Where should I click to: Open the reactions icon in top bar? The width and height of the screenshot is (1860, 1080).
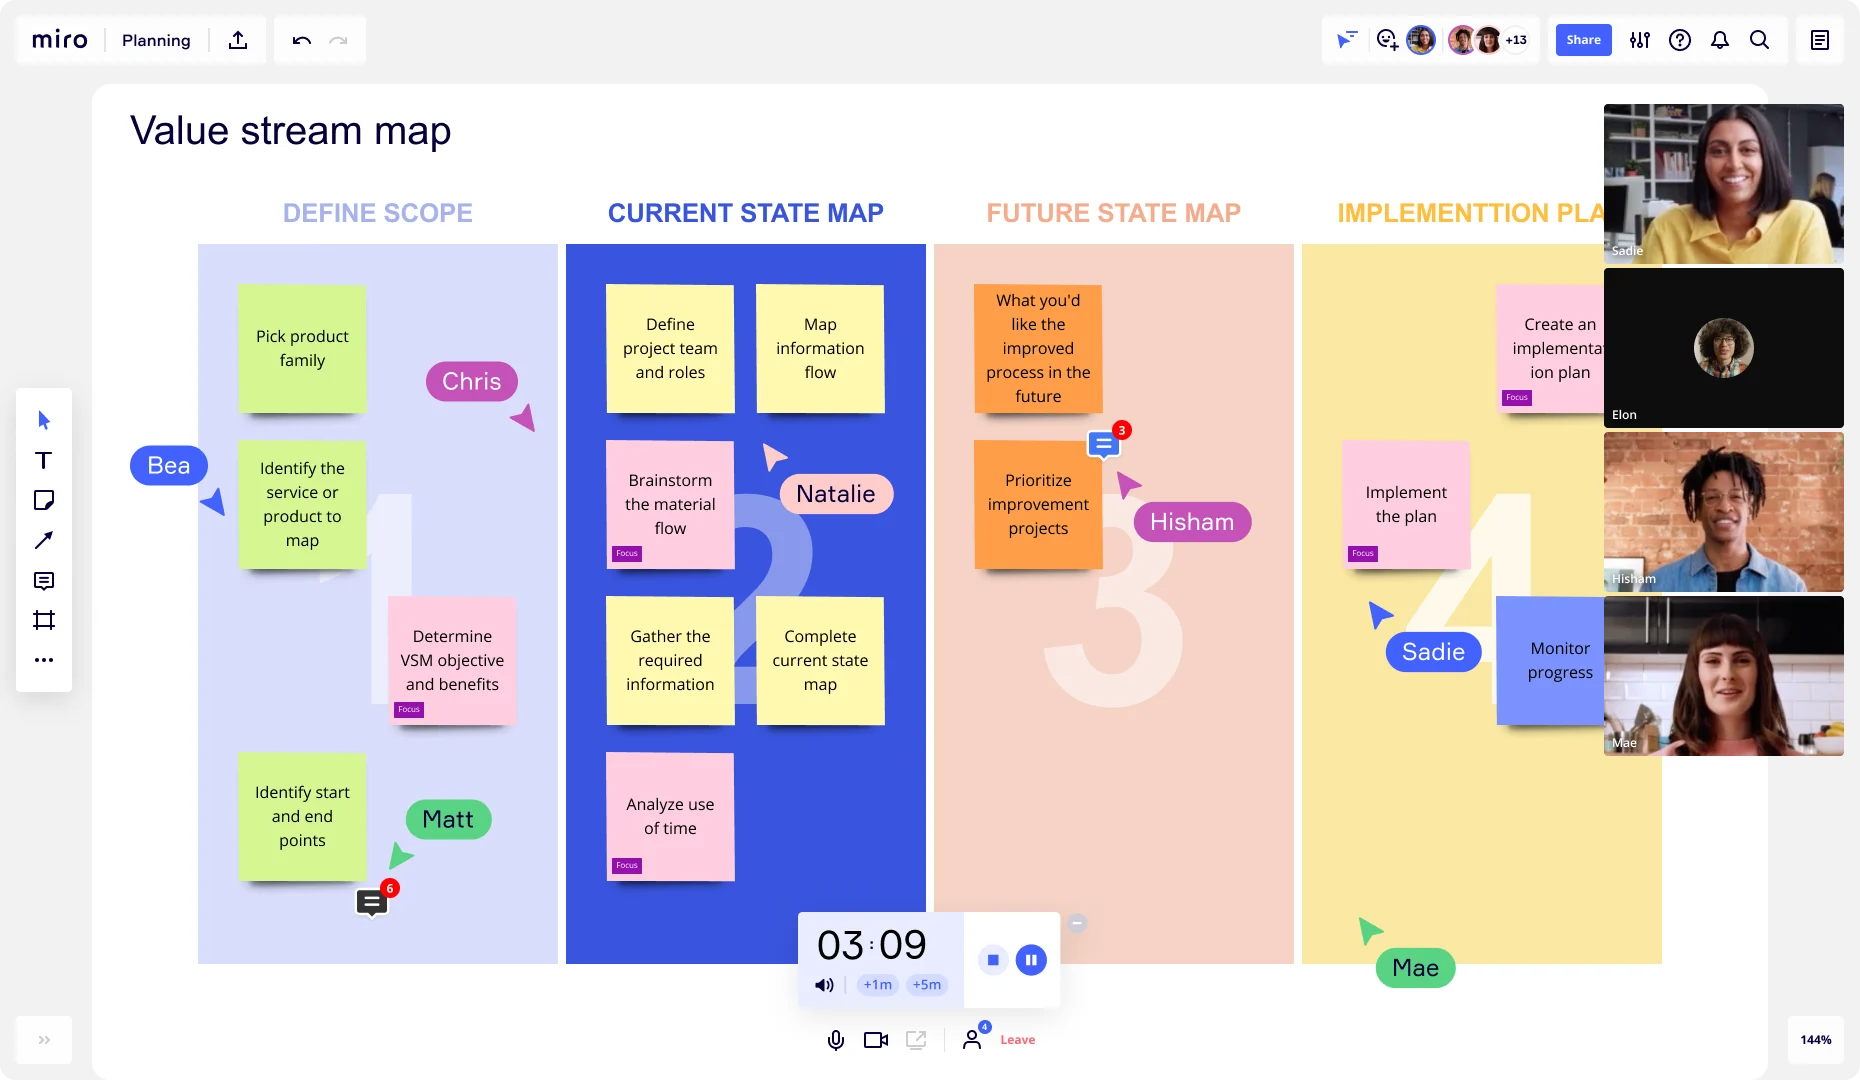(1387, 40)
